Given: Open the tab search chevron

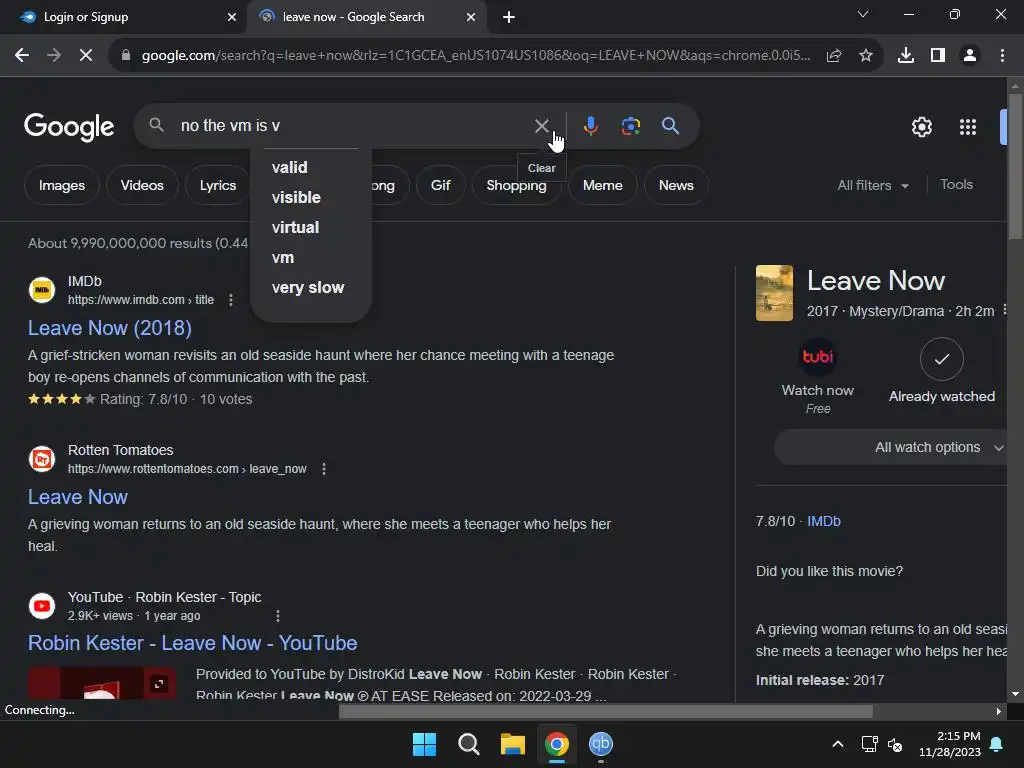Looking at the screenshot, I should (x=863, y=14).
